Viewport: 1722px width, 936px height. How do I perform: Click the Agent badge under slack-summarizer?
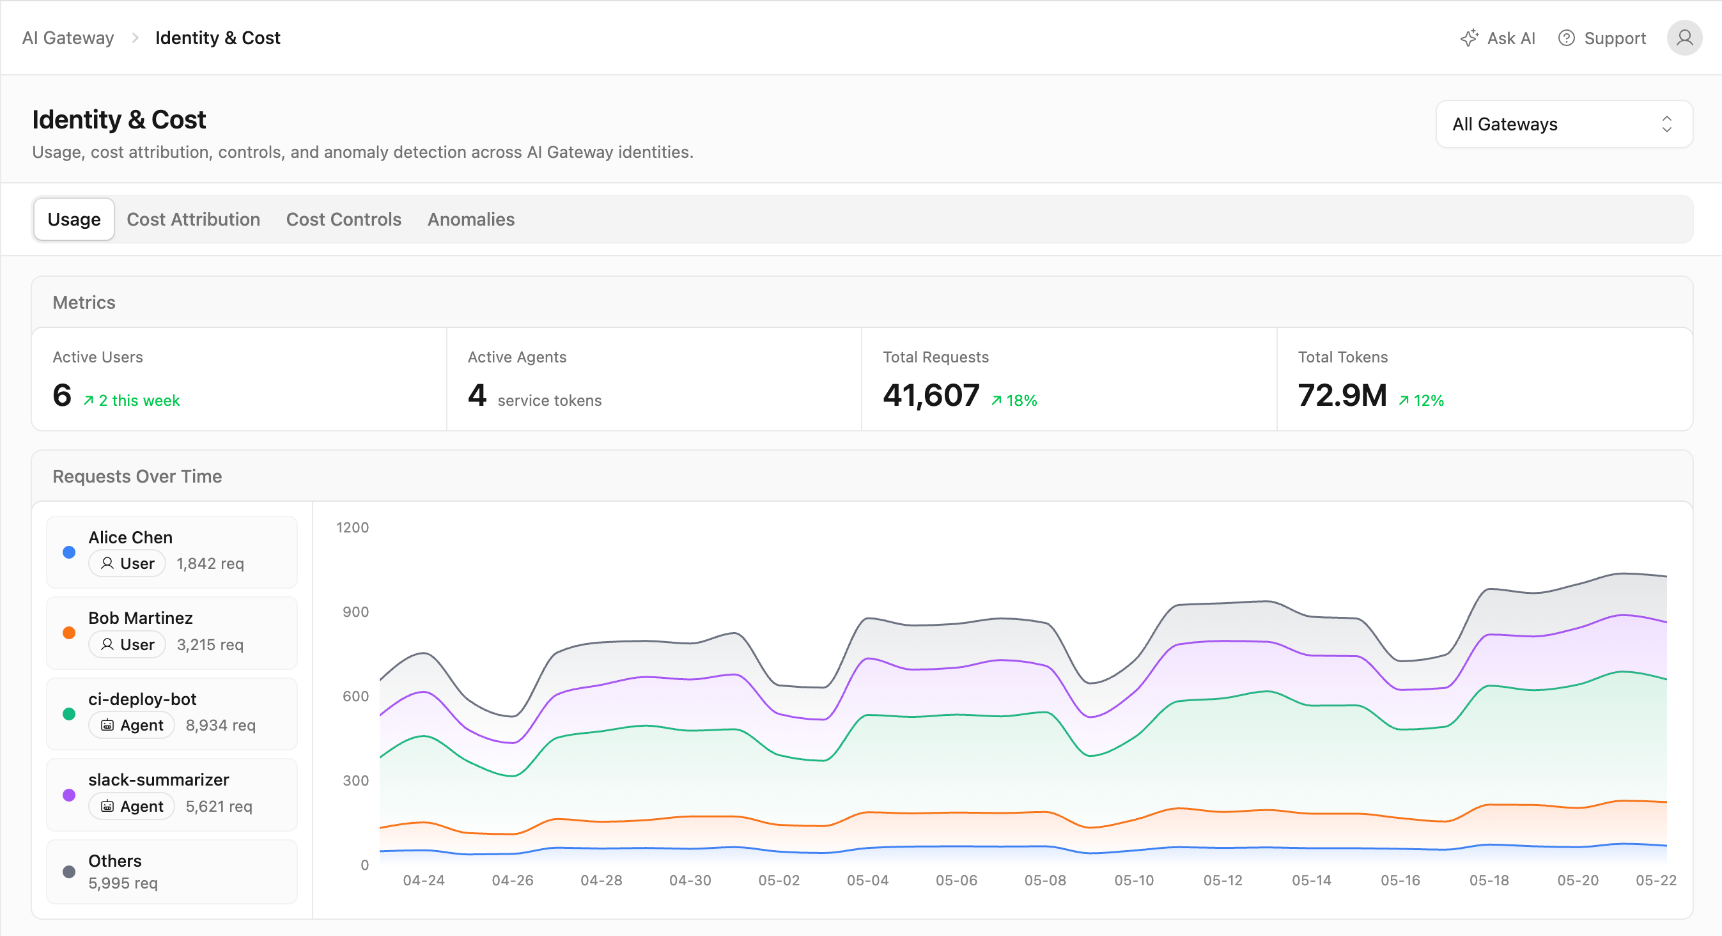pos(132,806)
